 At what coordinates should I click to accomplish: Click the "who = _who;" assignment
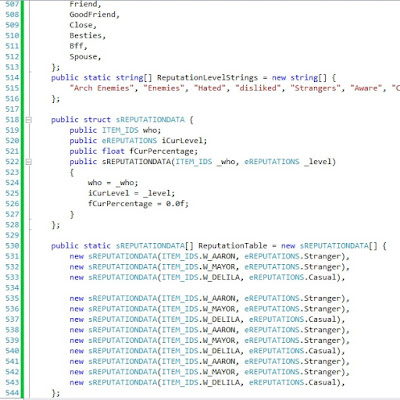point(113,183)
